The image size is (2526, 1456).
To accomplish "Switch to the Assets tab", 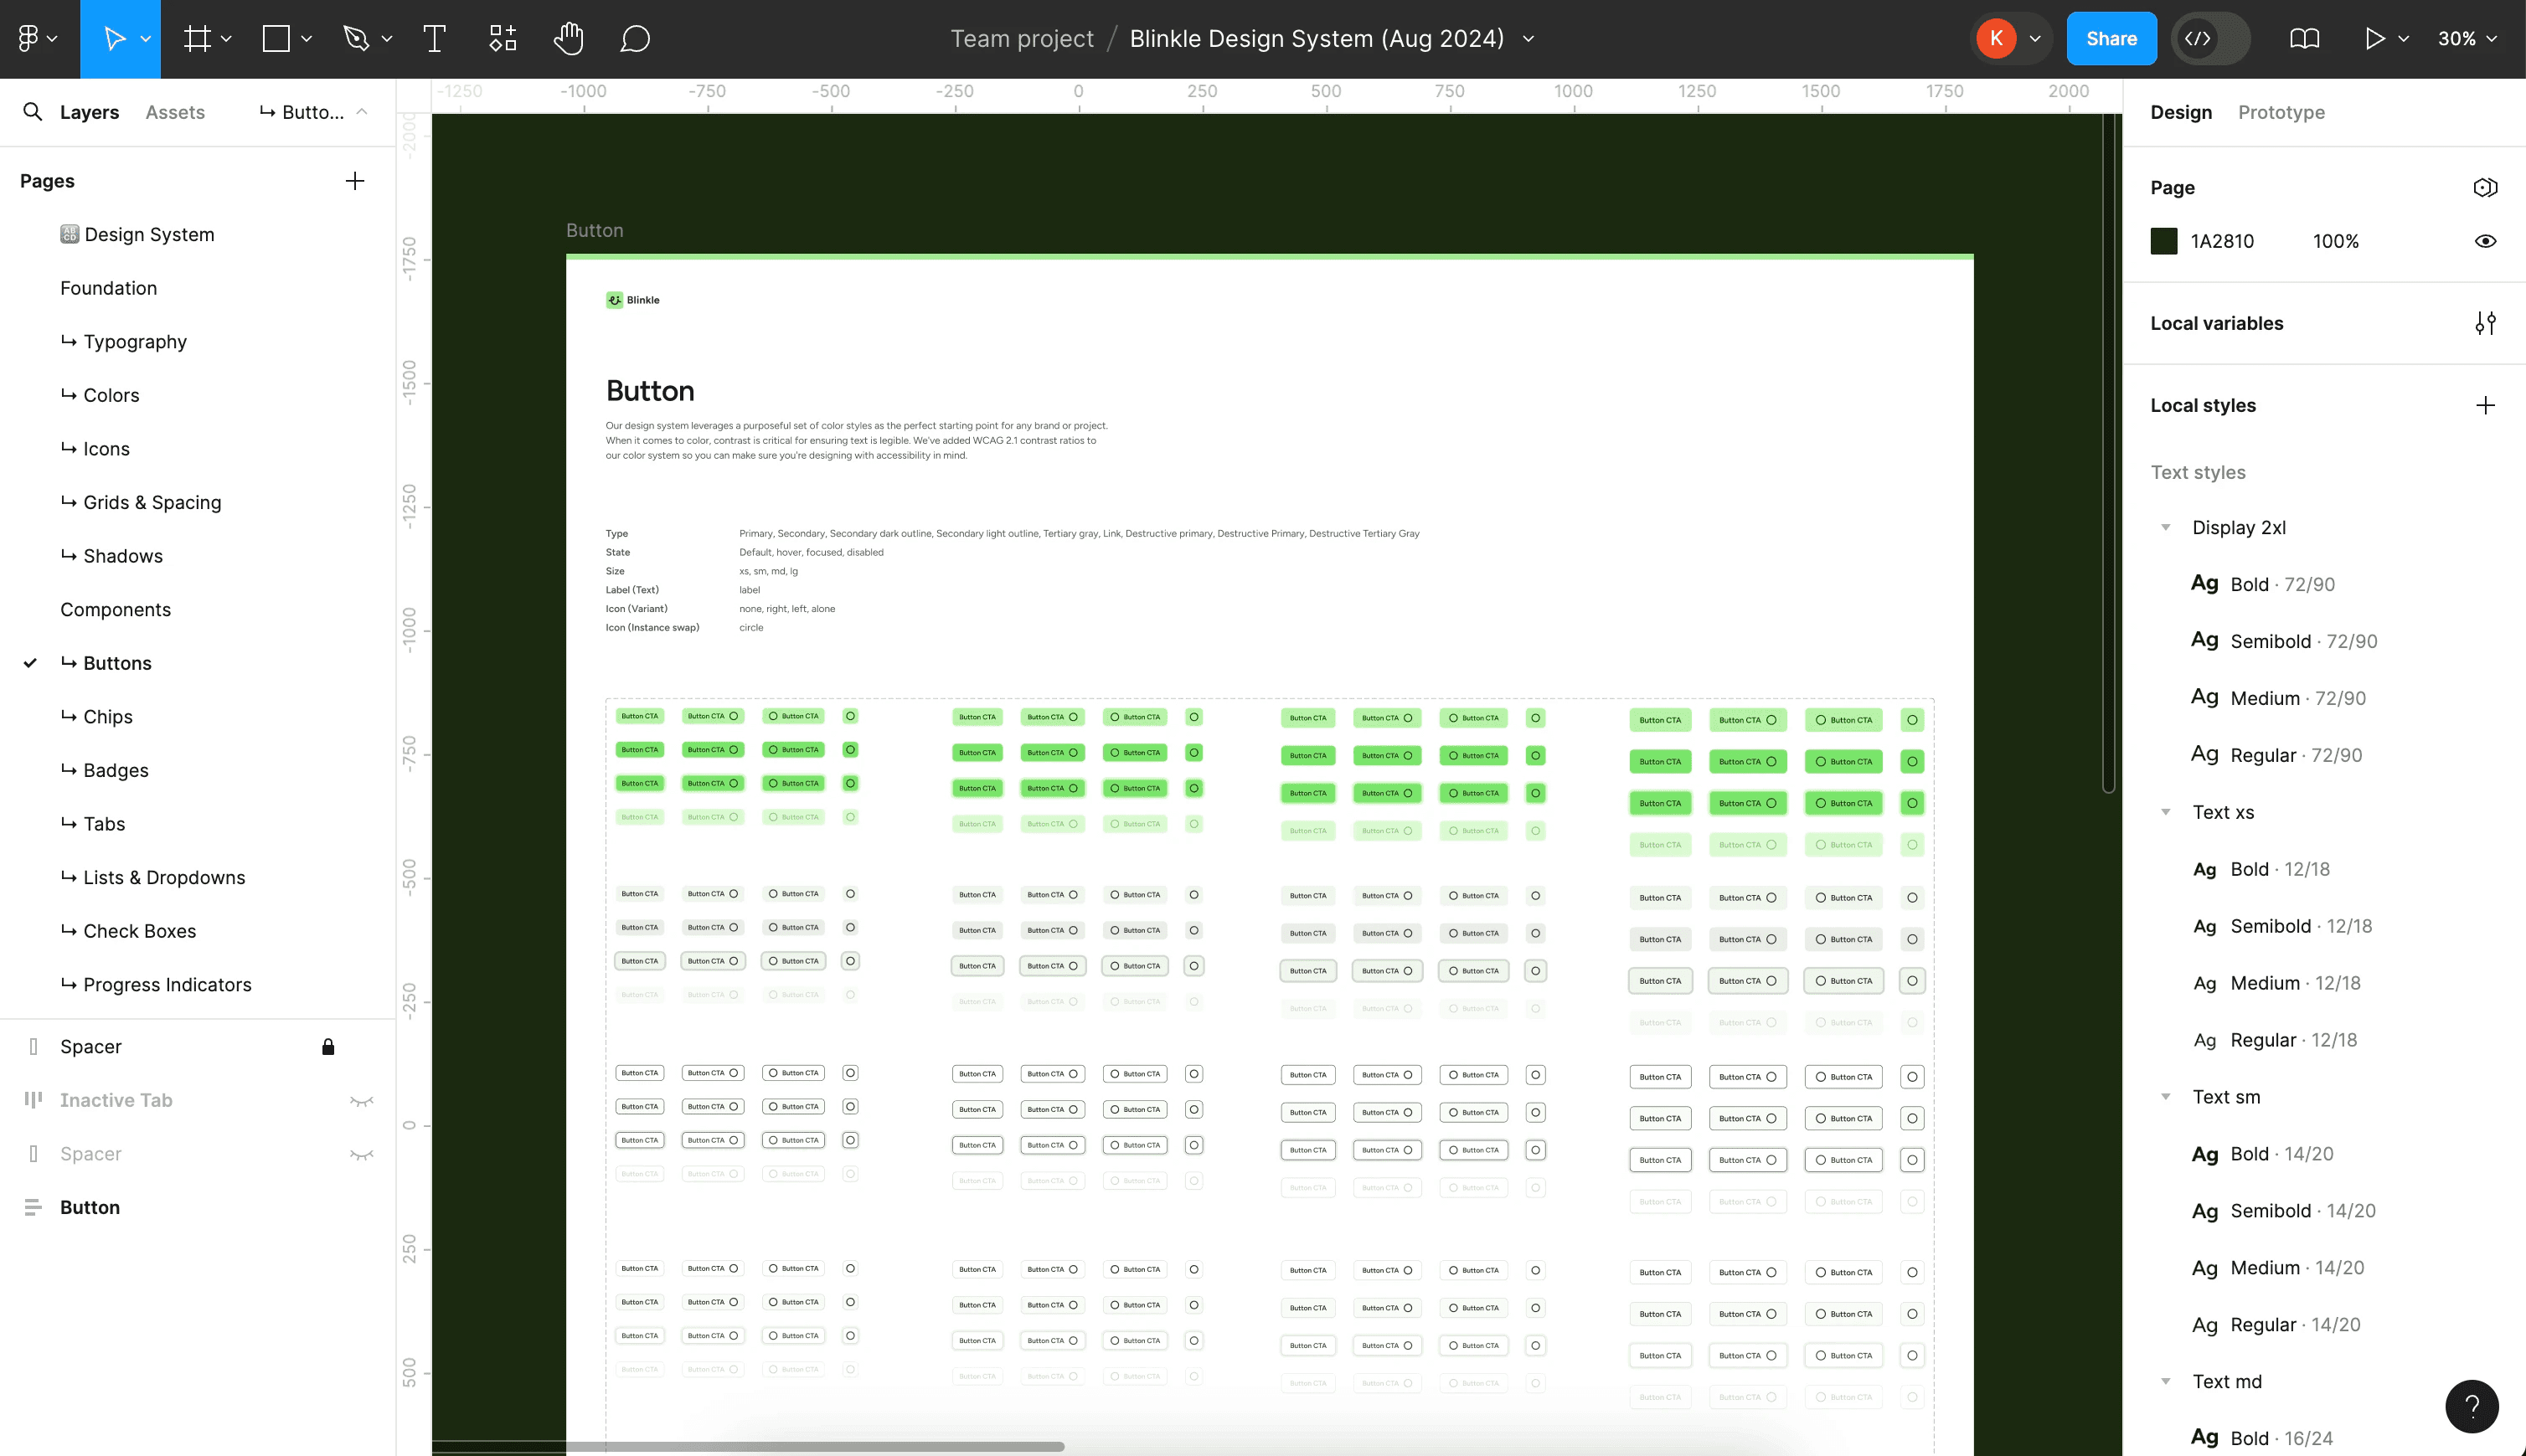I will pos(175,112).
